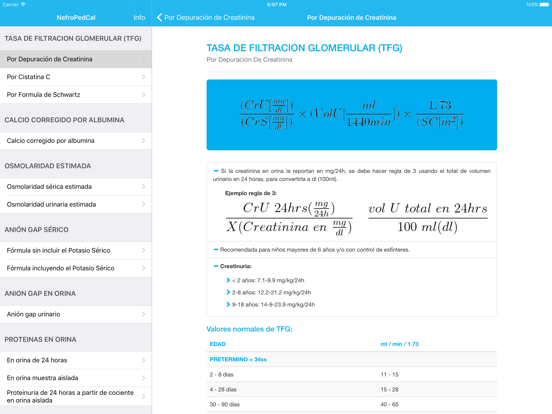Screen dimensions: 552x414
Task: Check the battery indicator in status bar
Action: pyautogui.click(x=544, y=5)
